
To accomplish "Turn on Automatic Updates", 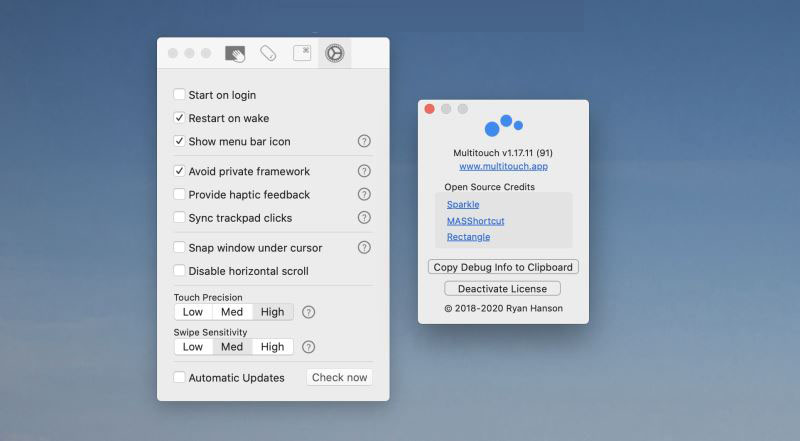I will coord(179,377).
